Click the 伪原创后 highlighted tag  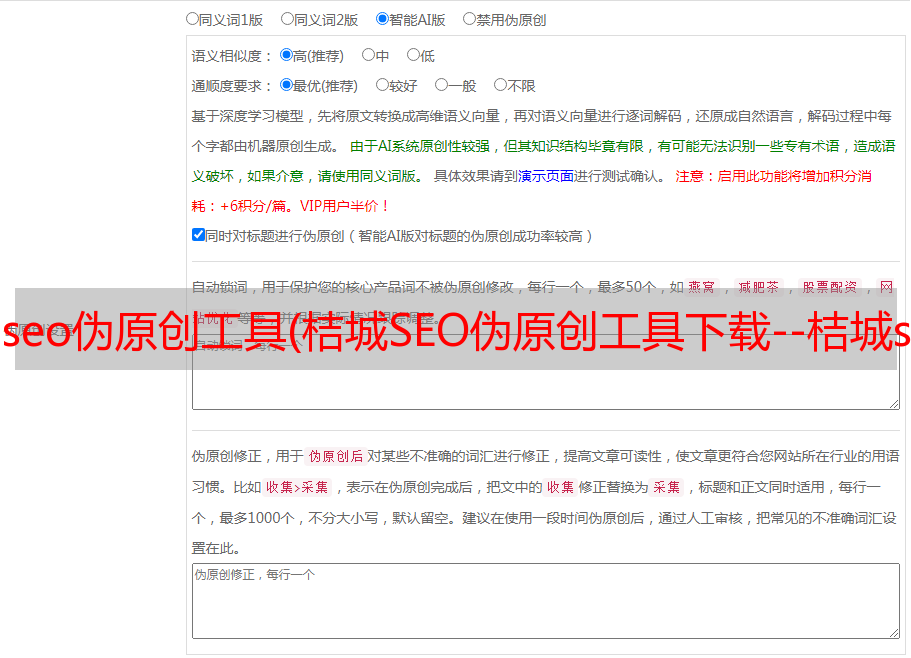[x=336, y=456]
